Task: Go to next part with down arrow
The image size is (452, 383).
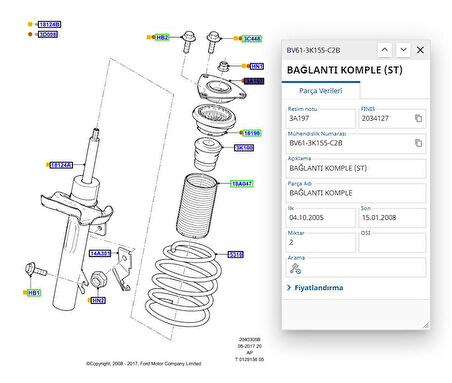Action: point(403,50)
